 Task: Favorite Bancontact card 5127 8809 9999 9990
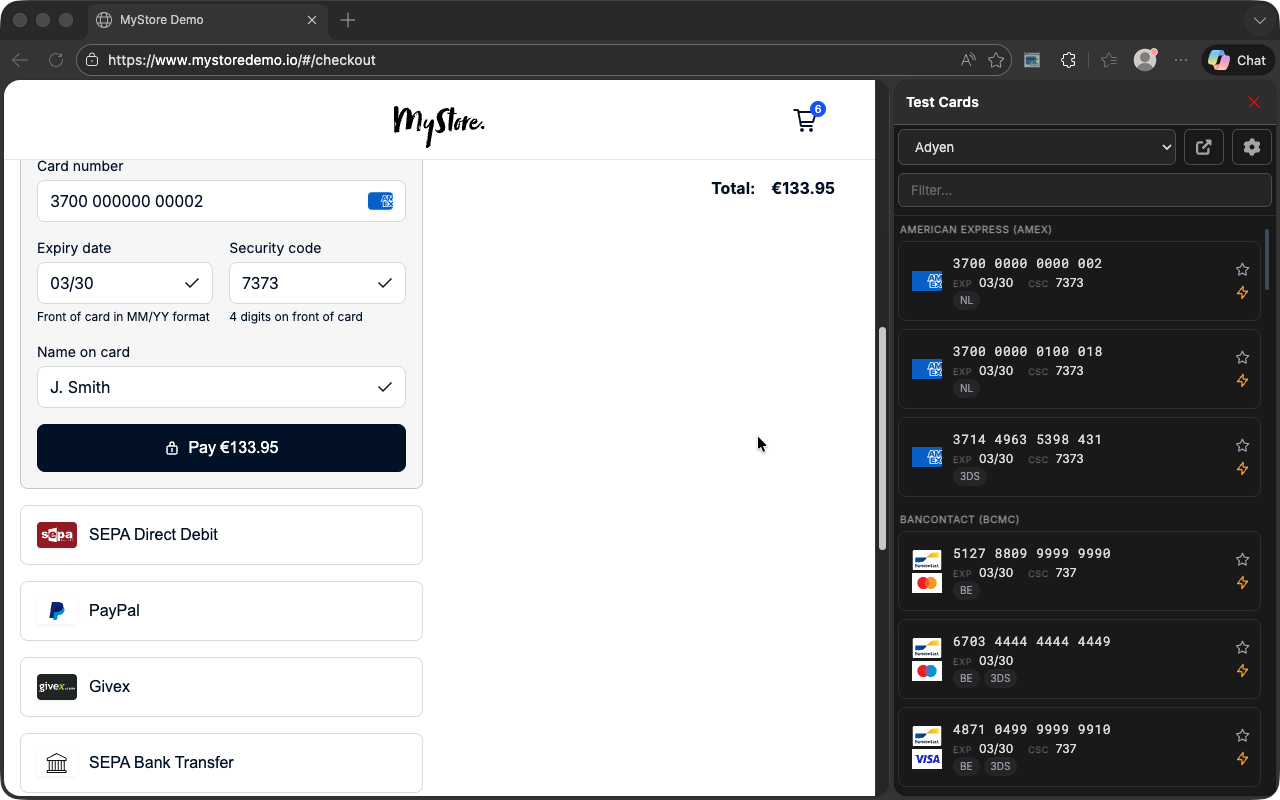pyautogui.click(x=1242, y=559)
